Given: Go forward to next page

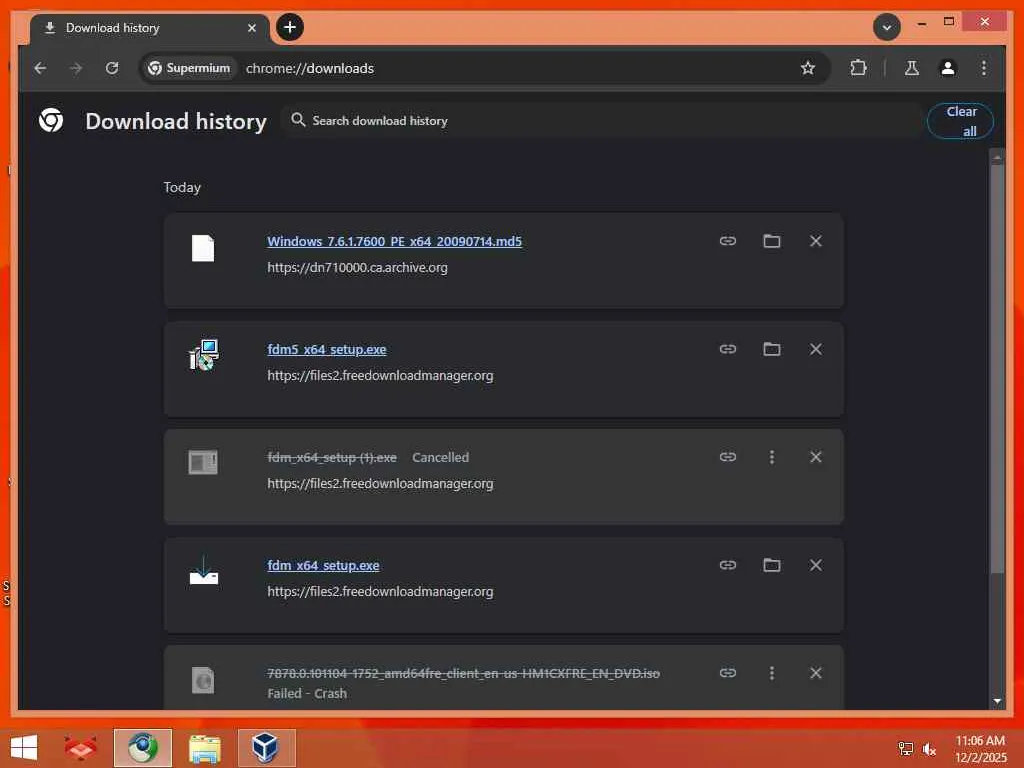Looking at the screenshot, I should click(x=76, y=68).
